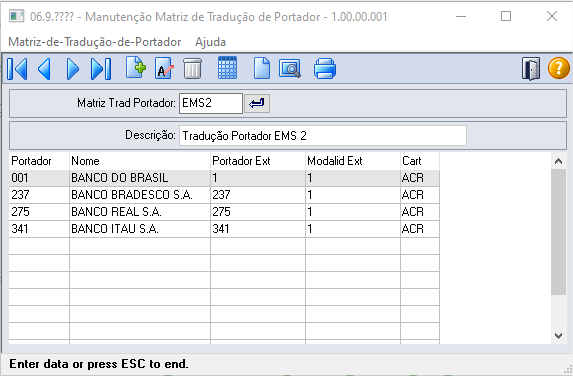Click Modalid Ext cell in BANCO BRADESCO row
The height and width of the screenshot is (376, 573).
click(x=353, y=195)
